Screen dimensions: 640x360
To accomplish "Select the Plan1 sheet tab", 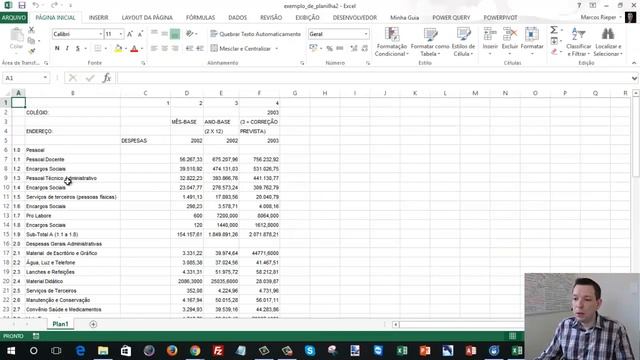I will 60,324.
